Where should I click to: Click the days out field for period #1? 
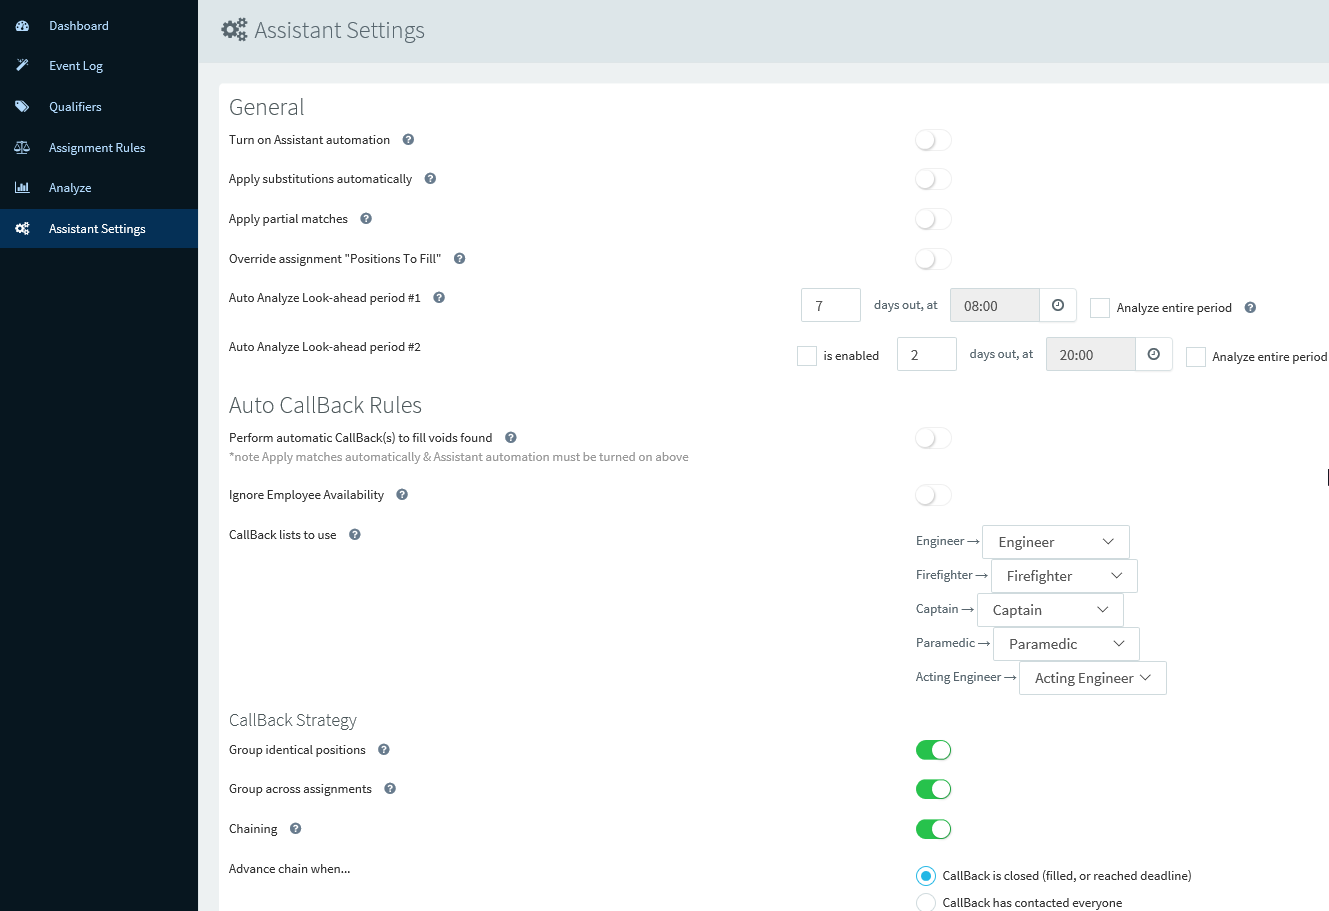coord(831,305)
